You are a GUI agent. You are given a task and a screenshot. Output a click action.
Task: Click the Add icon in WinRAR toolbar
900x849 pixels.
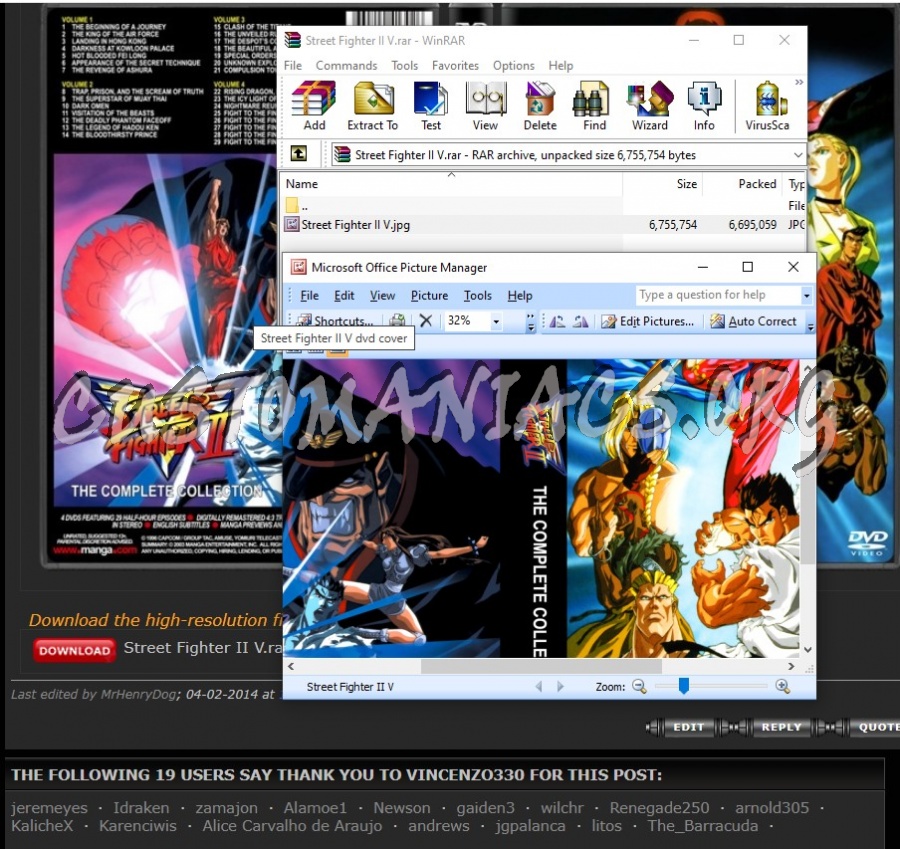coord(313,106)
